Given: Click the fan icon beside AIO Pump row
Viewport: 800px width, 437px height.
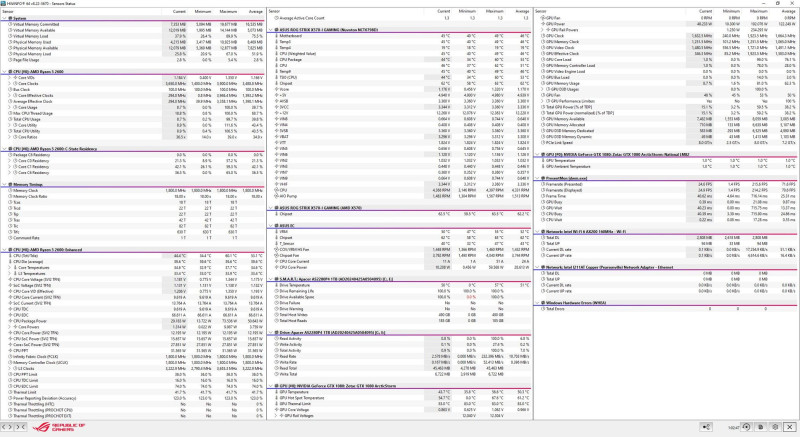Looking at the screenshot, I should [x=277, y=196].
